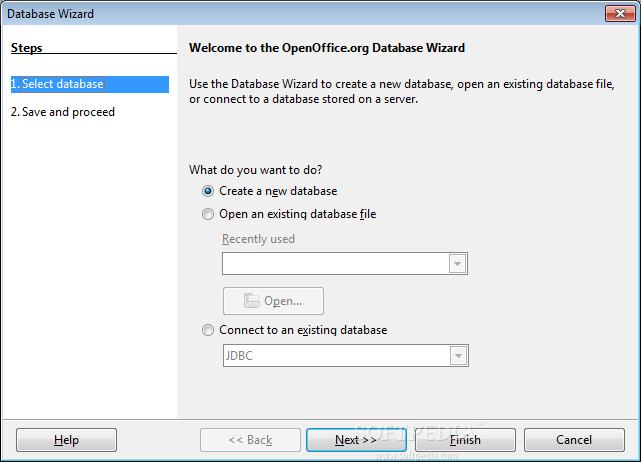Close the Database Wizard window
This screenshot has height=462, width=641.
(620, 13)
